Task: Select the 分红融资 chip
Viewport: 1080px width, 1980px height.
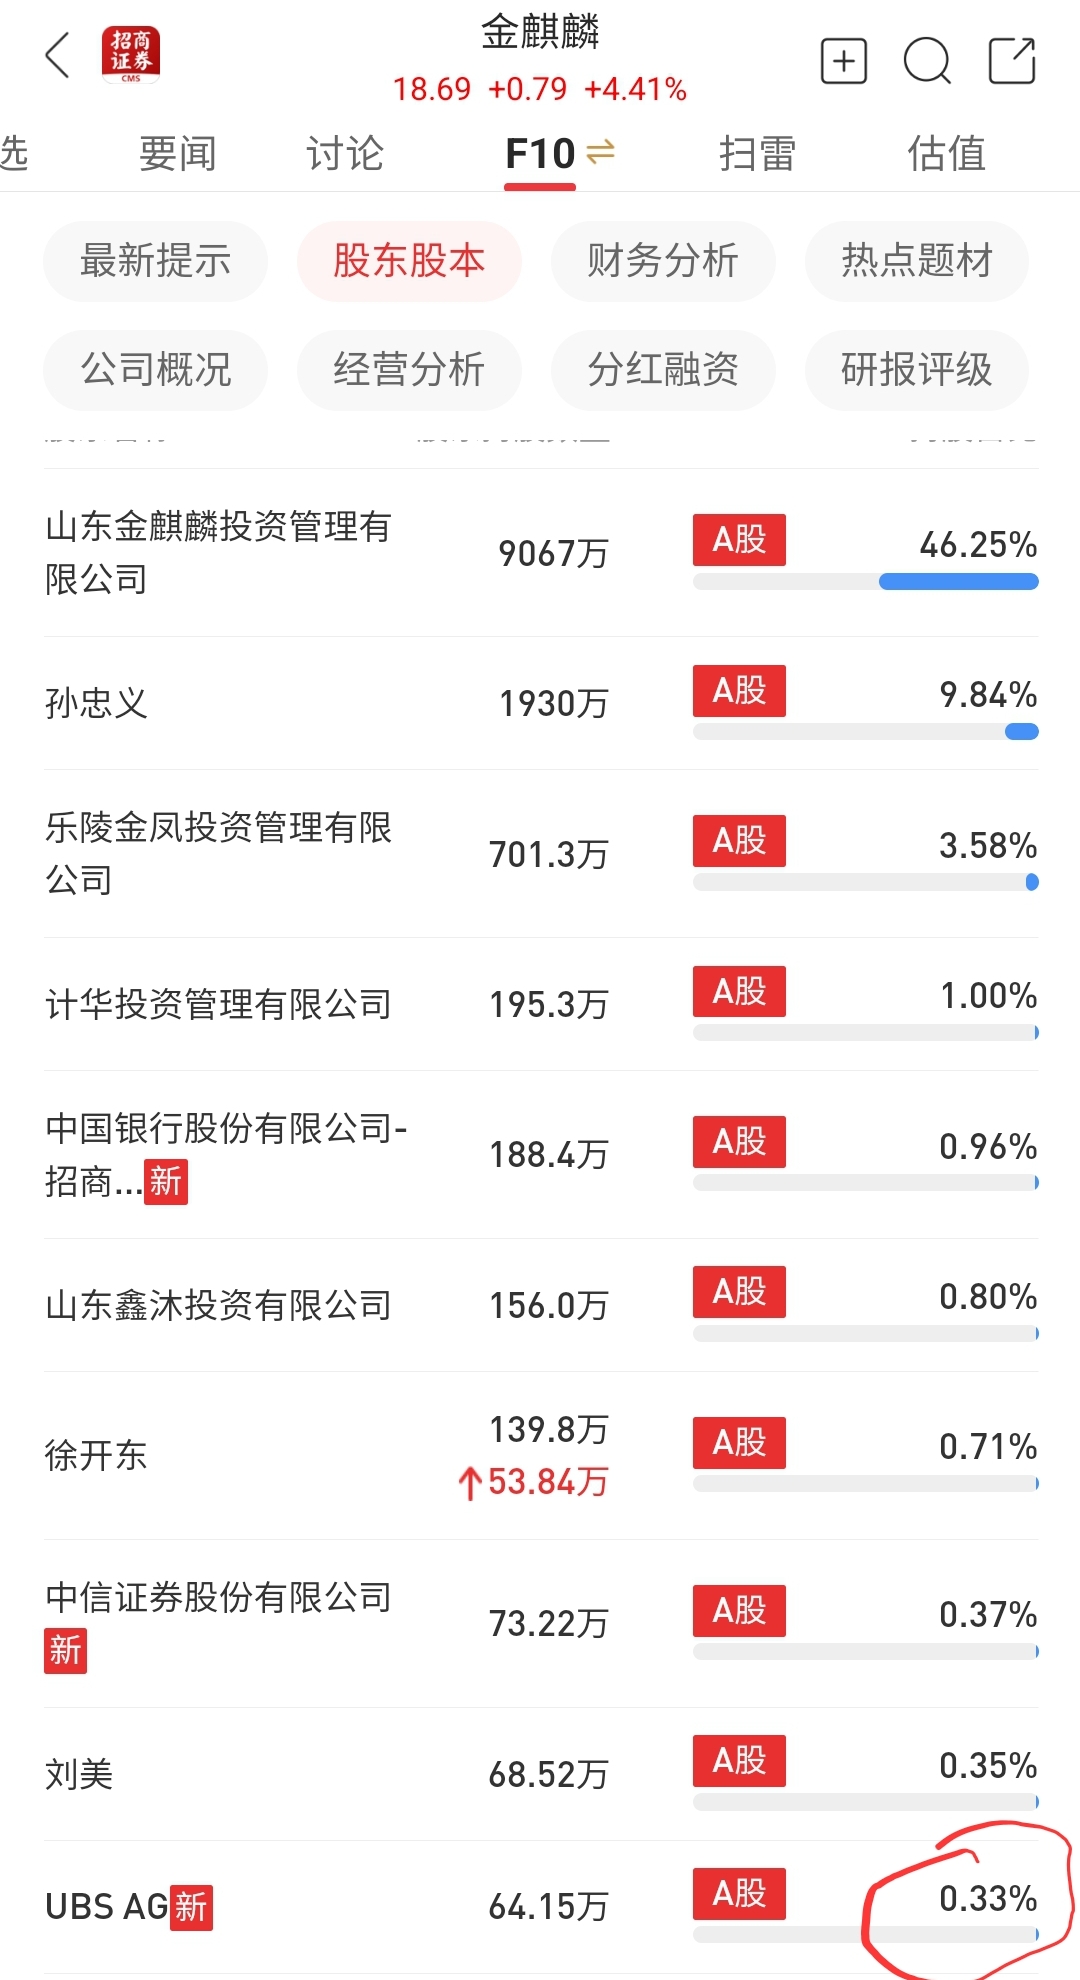Action: (663, 370)
